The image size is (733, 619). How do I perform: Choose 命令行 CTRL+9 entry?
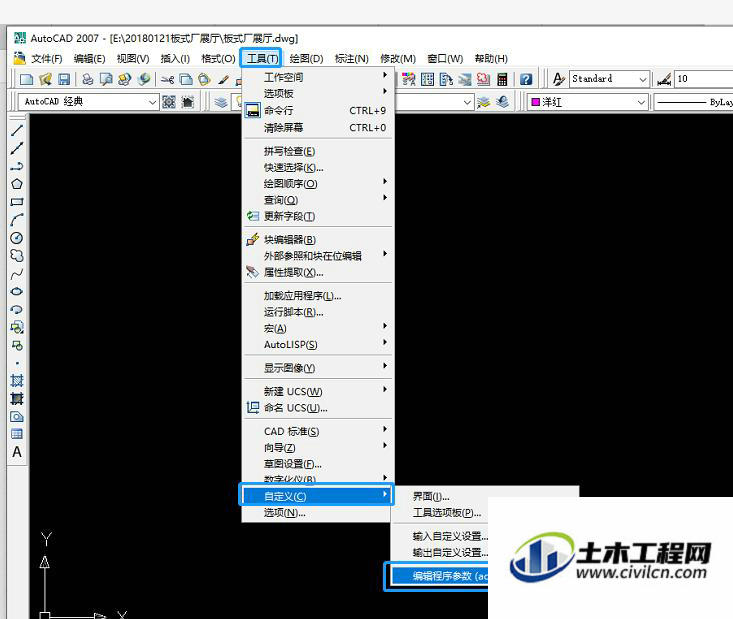(x=318, y=110)
